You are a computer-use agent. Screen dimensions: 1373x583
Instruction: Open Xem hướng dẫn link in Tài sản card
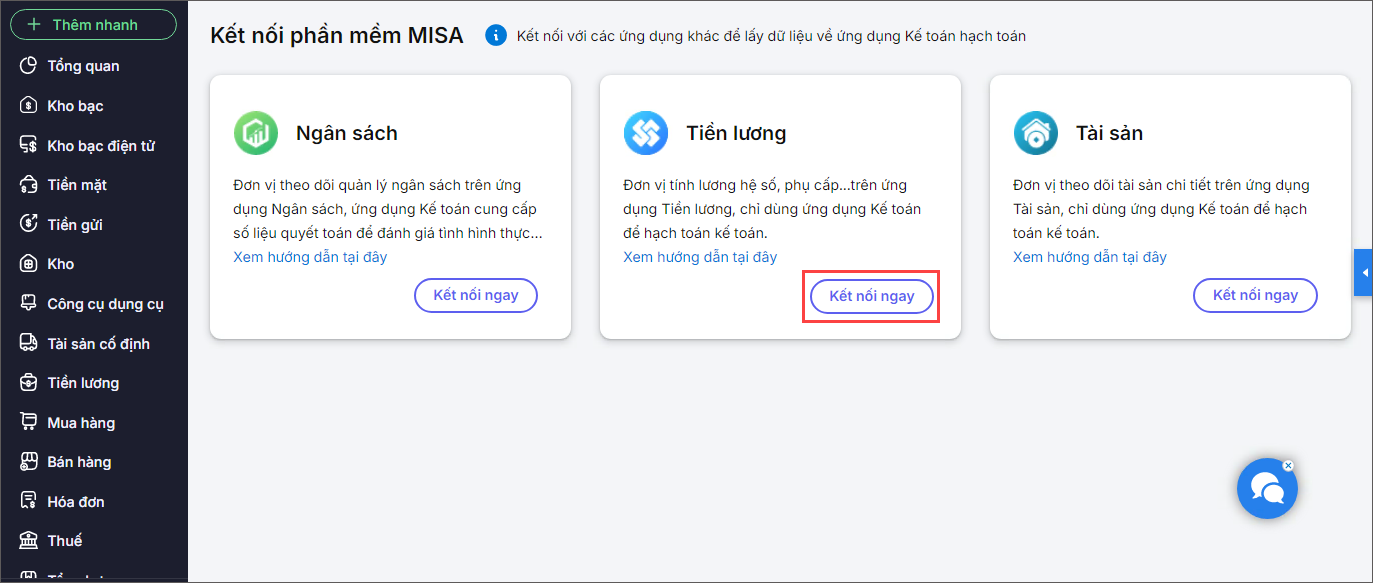click(1090, 257)
